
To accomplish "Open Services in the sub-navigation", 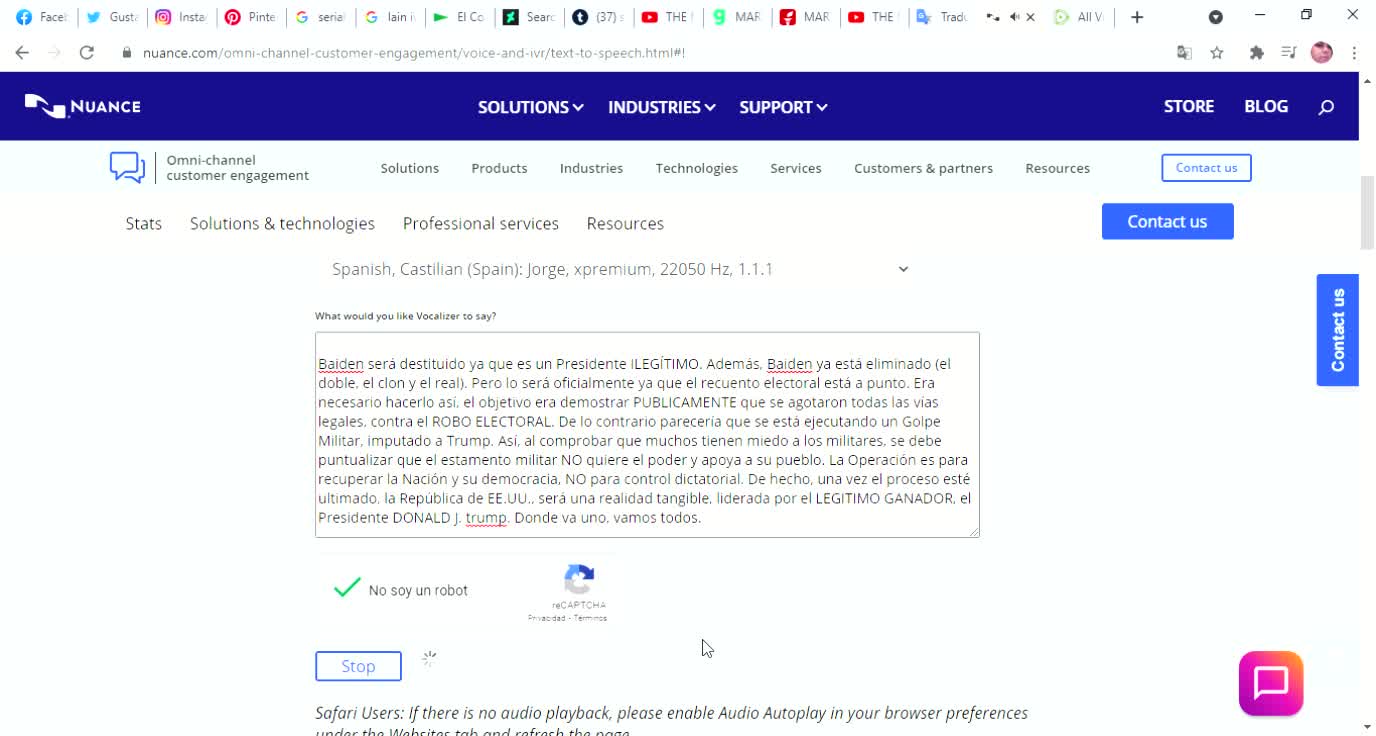I will click(x=795, y=168).
